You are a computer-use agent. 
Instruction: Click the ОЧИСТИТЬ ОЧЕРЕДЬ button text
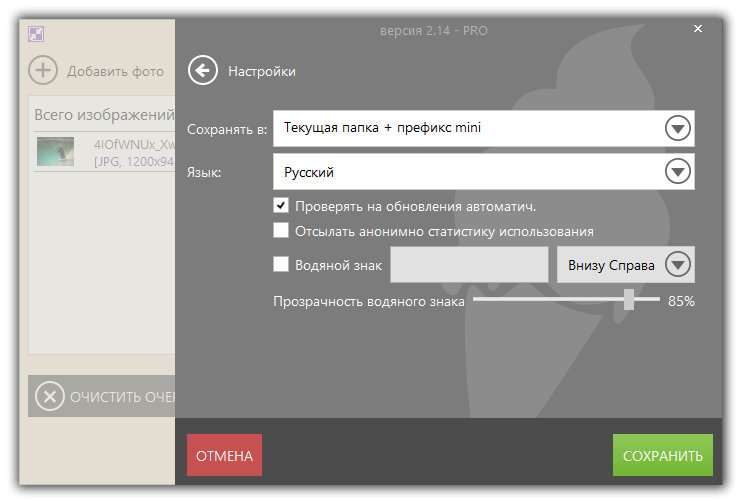[123, 397]
